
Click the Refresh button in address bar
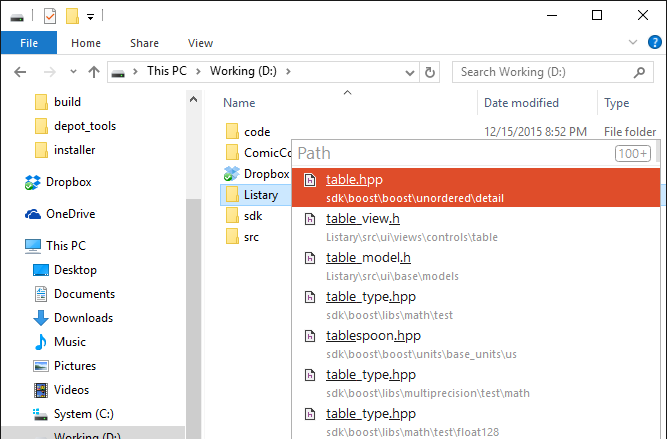431,72
